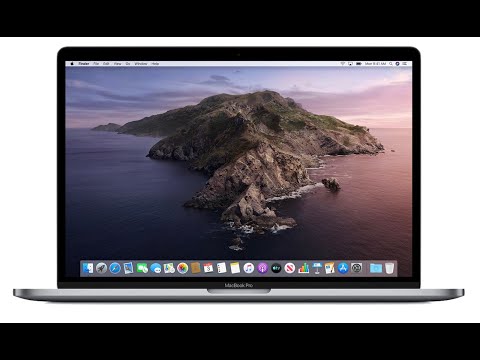
Task: Open the Go menu
Action: [128, 63]
